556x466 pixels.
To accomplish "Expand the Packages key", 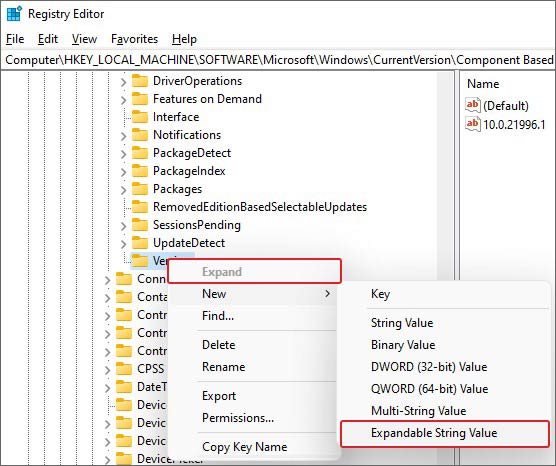I will coord(123,190).
